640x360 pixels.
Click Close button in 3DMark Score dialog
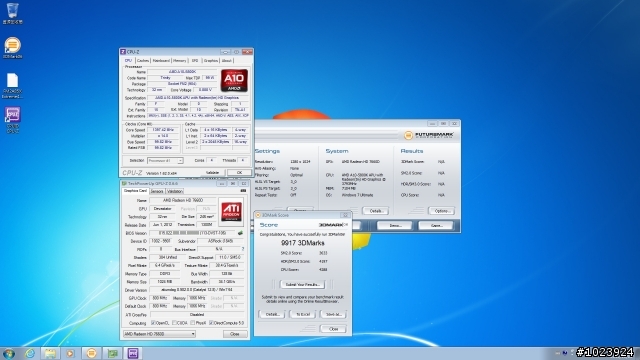[333, 329]
